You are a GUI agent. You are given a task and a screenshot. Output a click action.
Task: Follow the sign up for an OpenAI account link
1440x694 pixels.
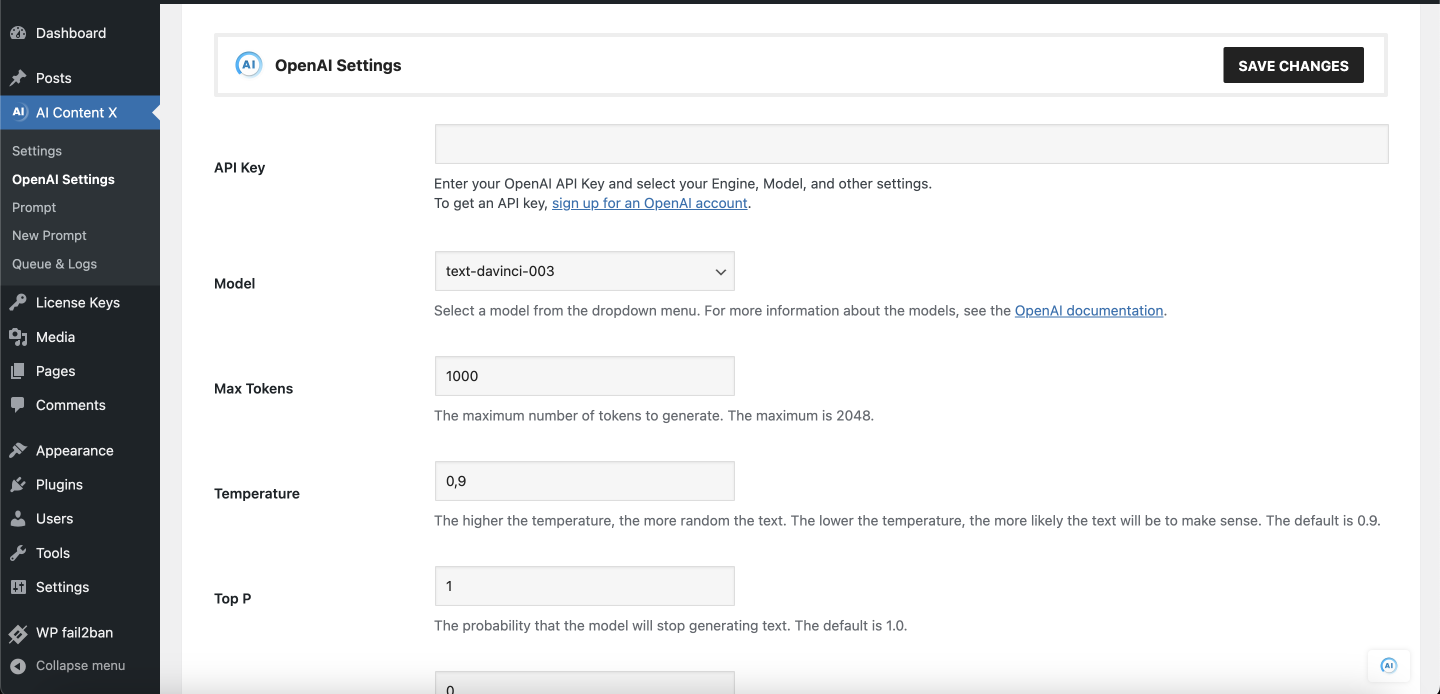pyautogui.click(x=650, y=203)
